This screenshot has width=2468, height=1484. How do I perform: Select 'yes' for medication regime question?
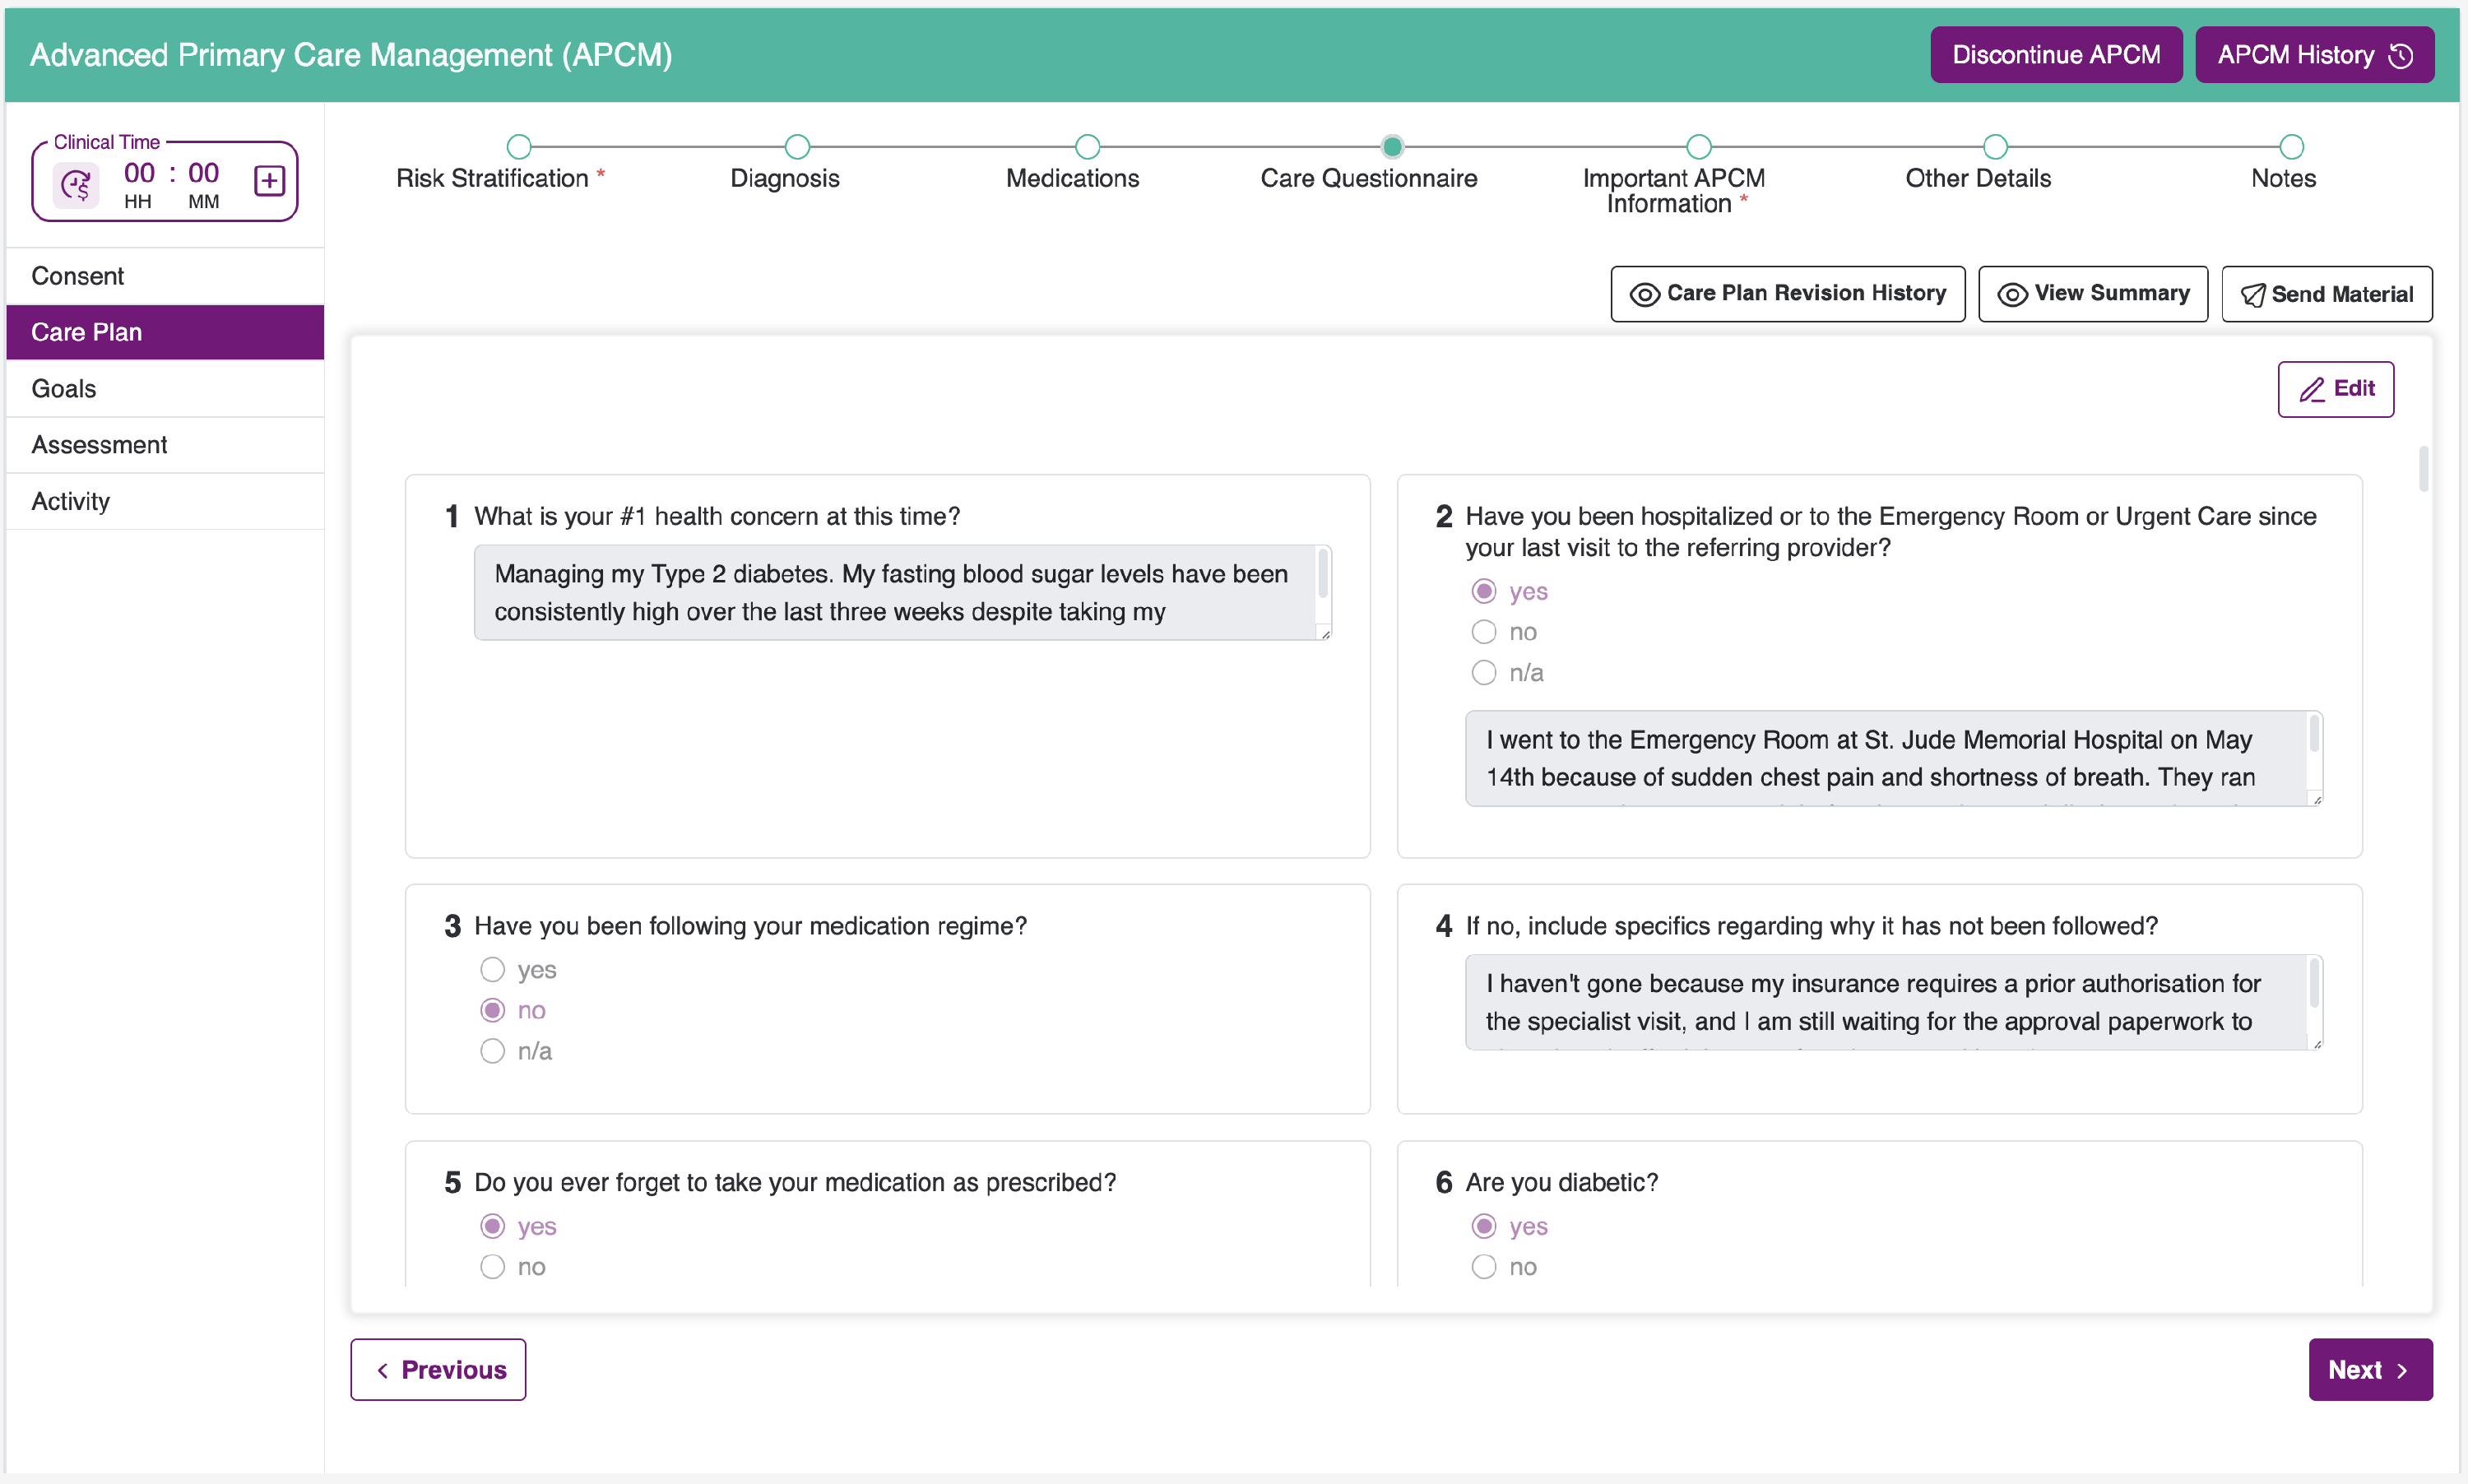492,970
